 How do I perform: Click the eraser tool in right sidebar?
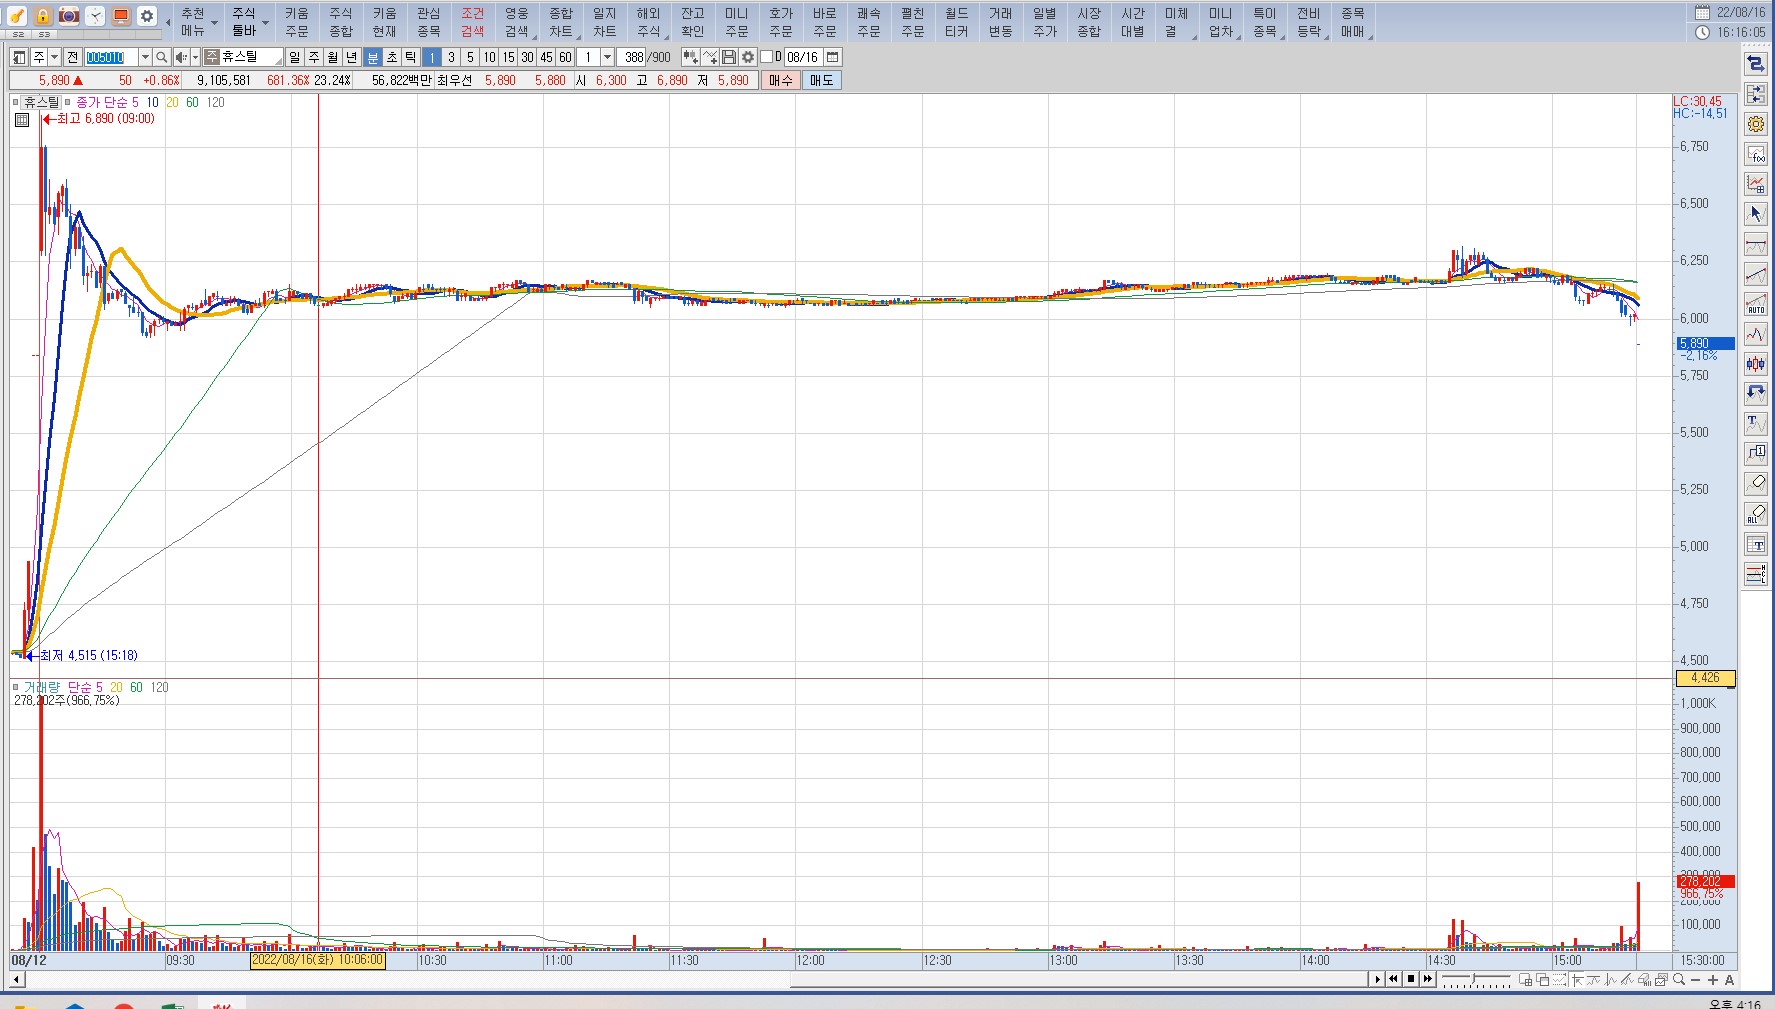[1756, 484]
